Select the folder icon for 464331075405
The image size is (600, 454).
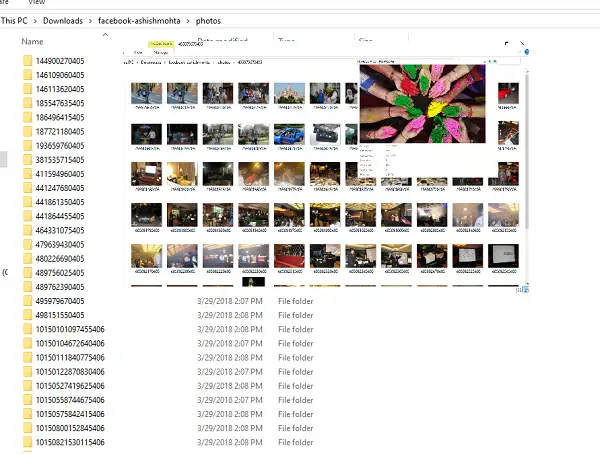pyautogui.click(x=28, y=230)
